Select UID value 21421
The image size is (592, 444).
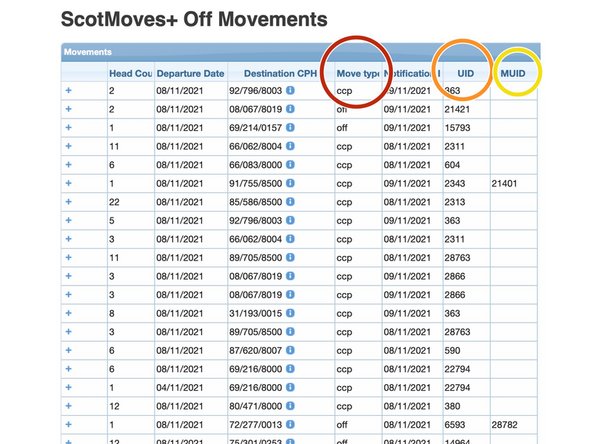coord(457,109)
